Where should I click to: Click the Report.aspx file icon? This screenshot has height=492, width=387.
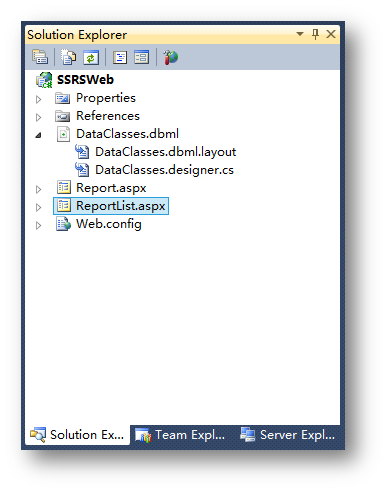coord(63,188)
